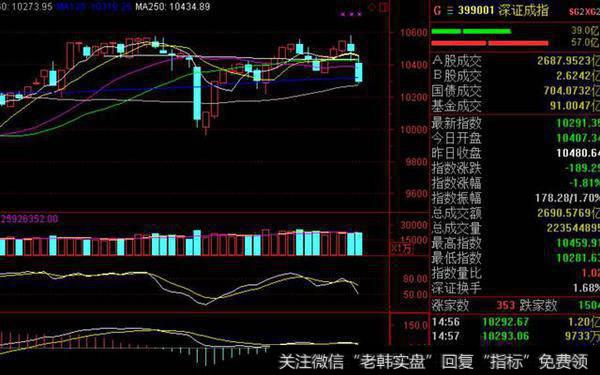
Task: Select the index code 399001
Action: [x=476, y=10]
